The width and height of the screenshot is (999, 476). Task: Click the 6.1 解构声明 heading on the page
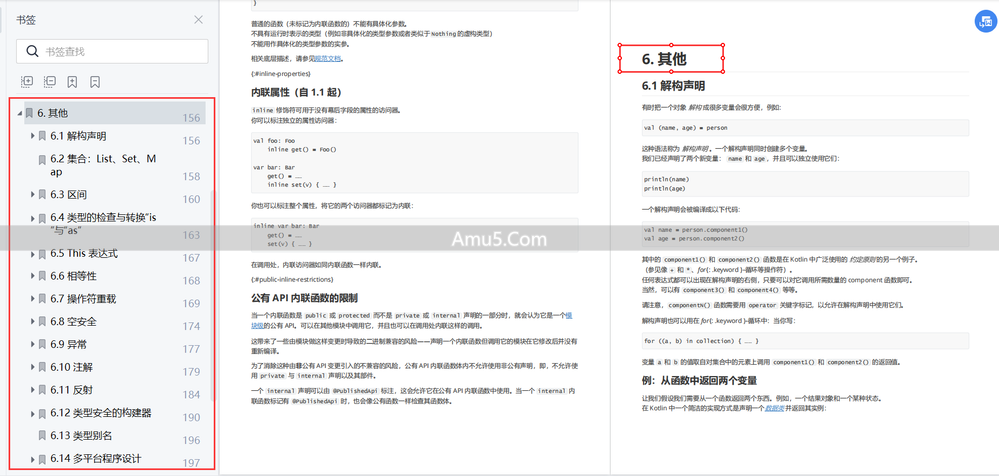pyautogui.click(x=673, y=85)
